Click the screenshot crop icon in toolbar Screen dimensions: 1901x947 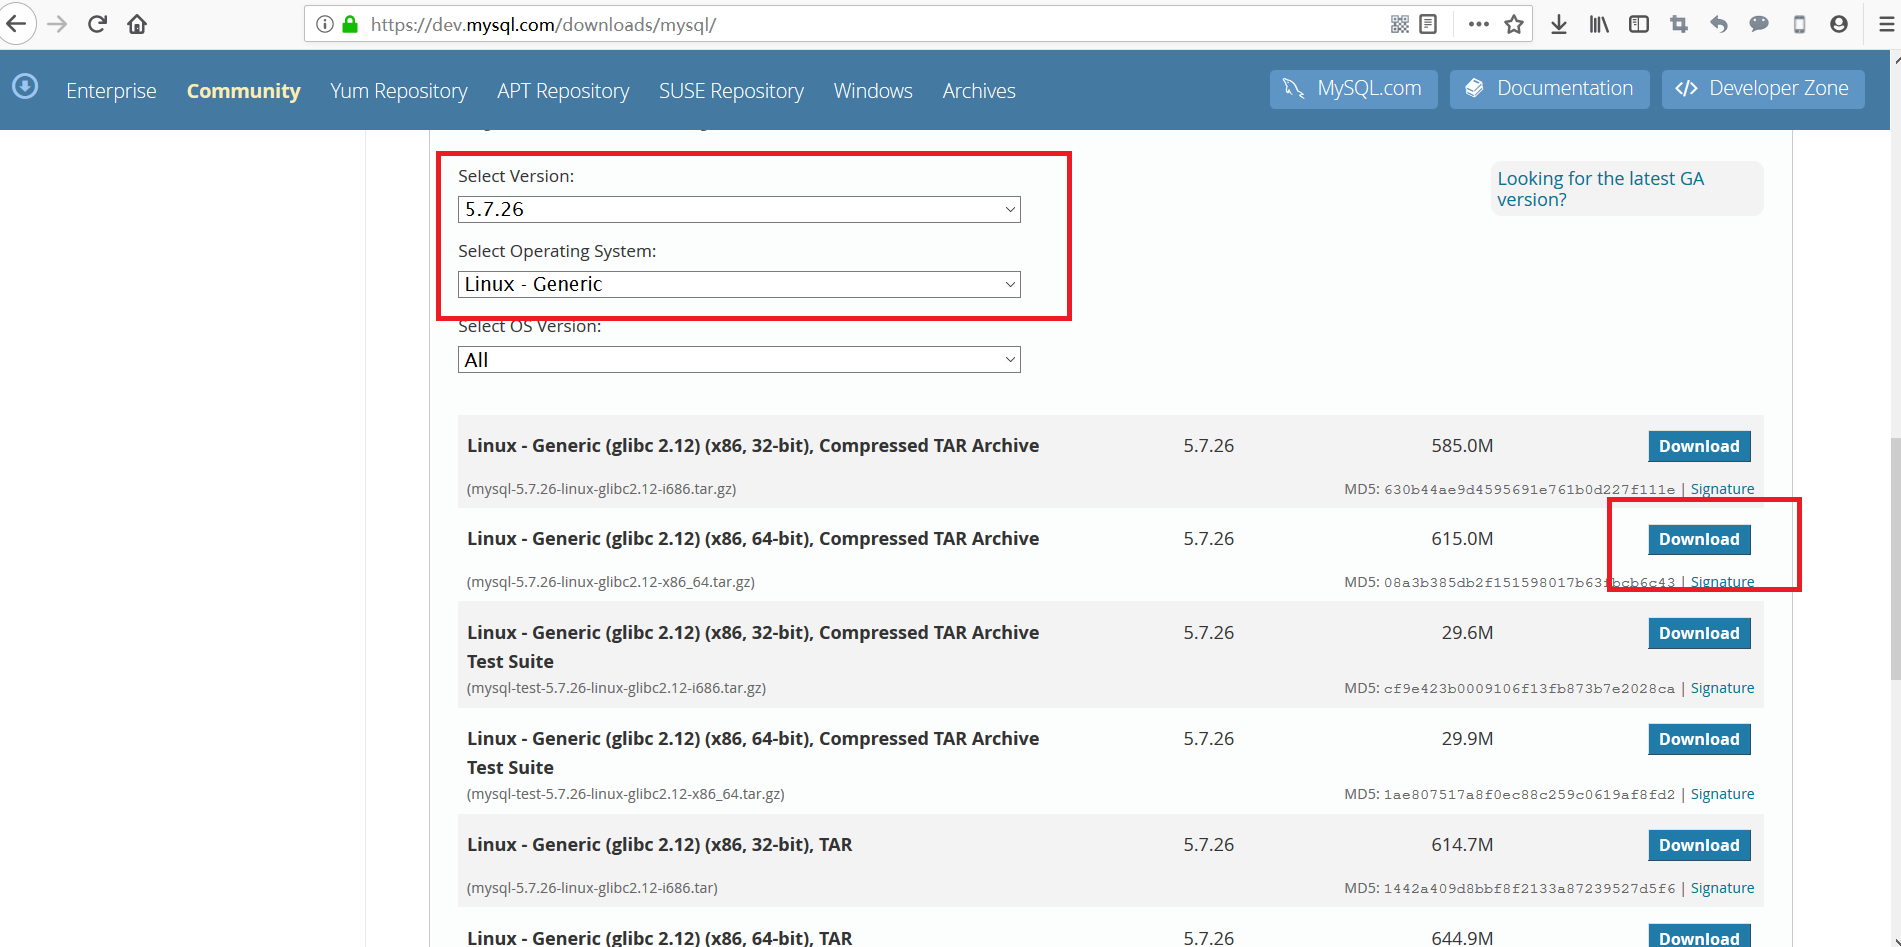1679,24
